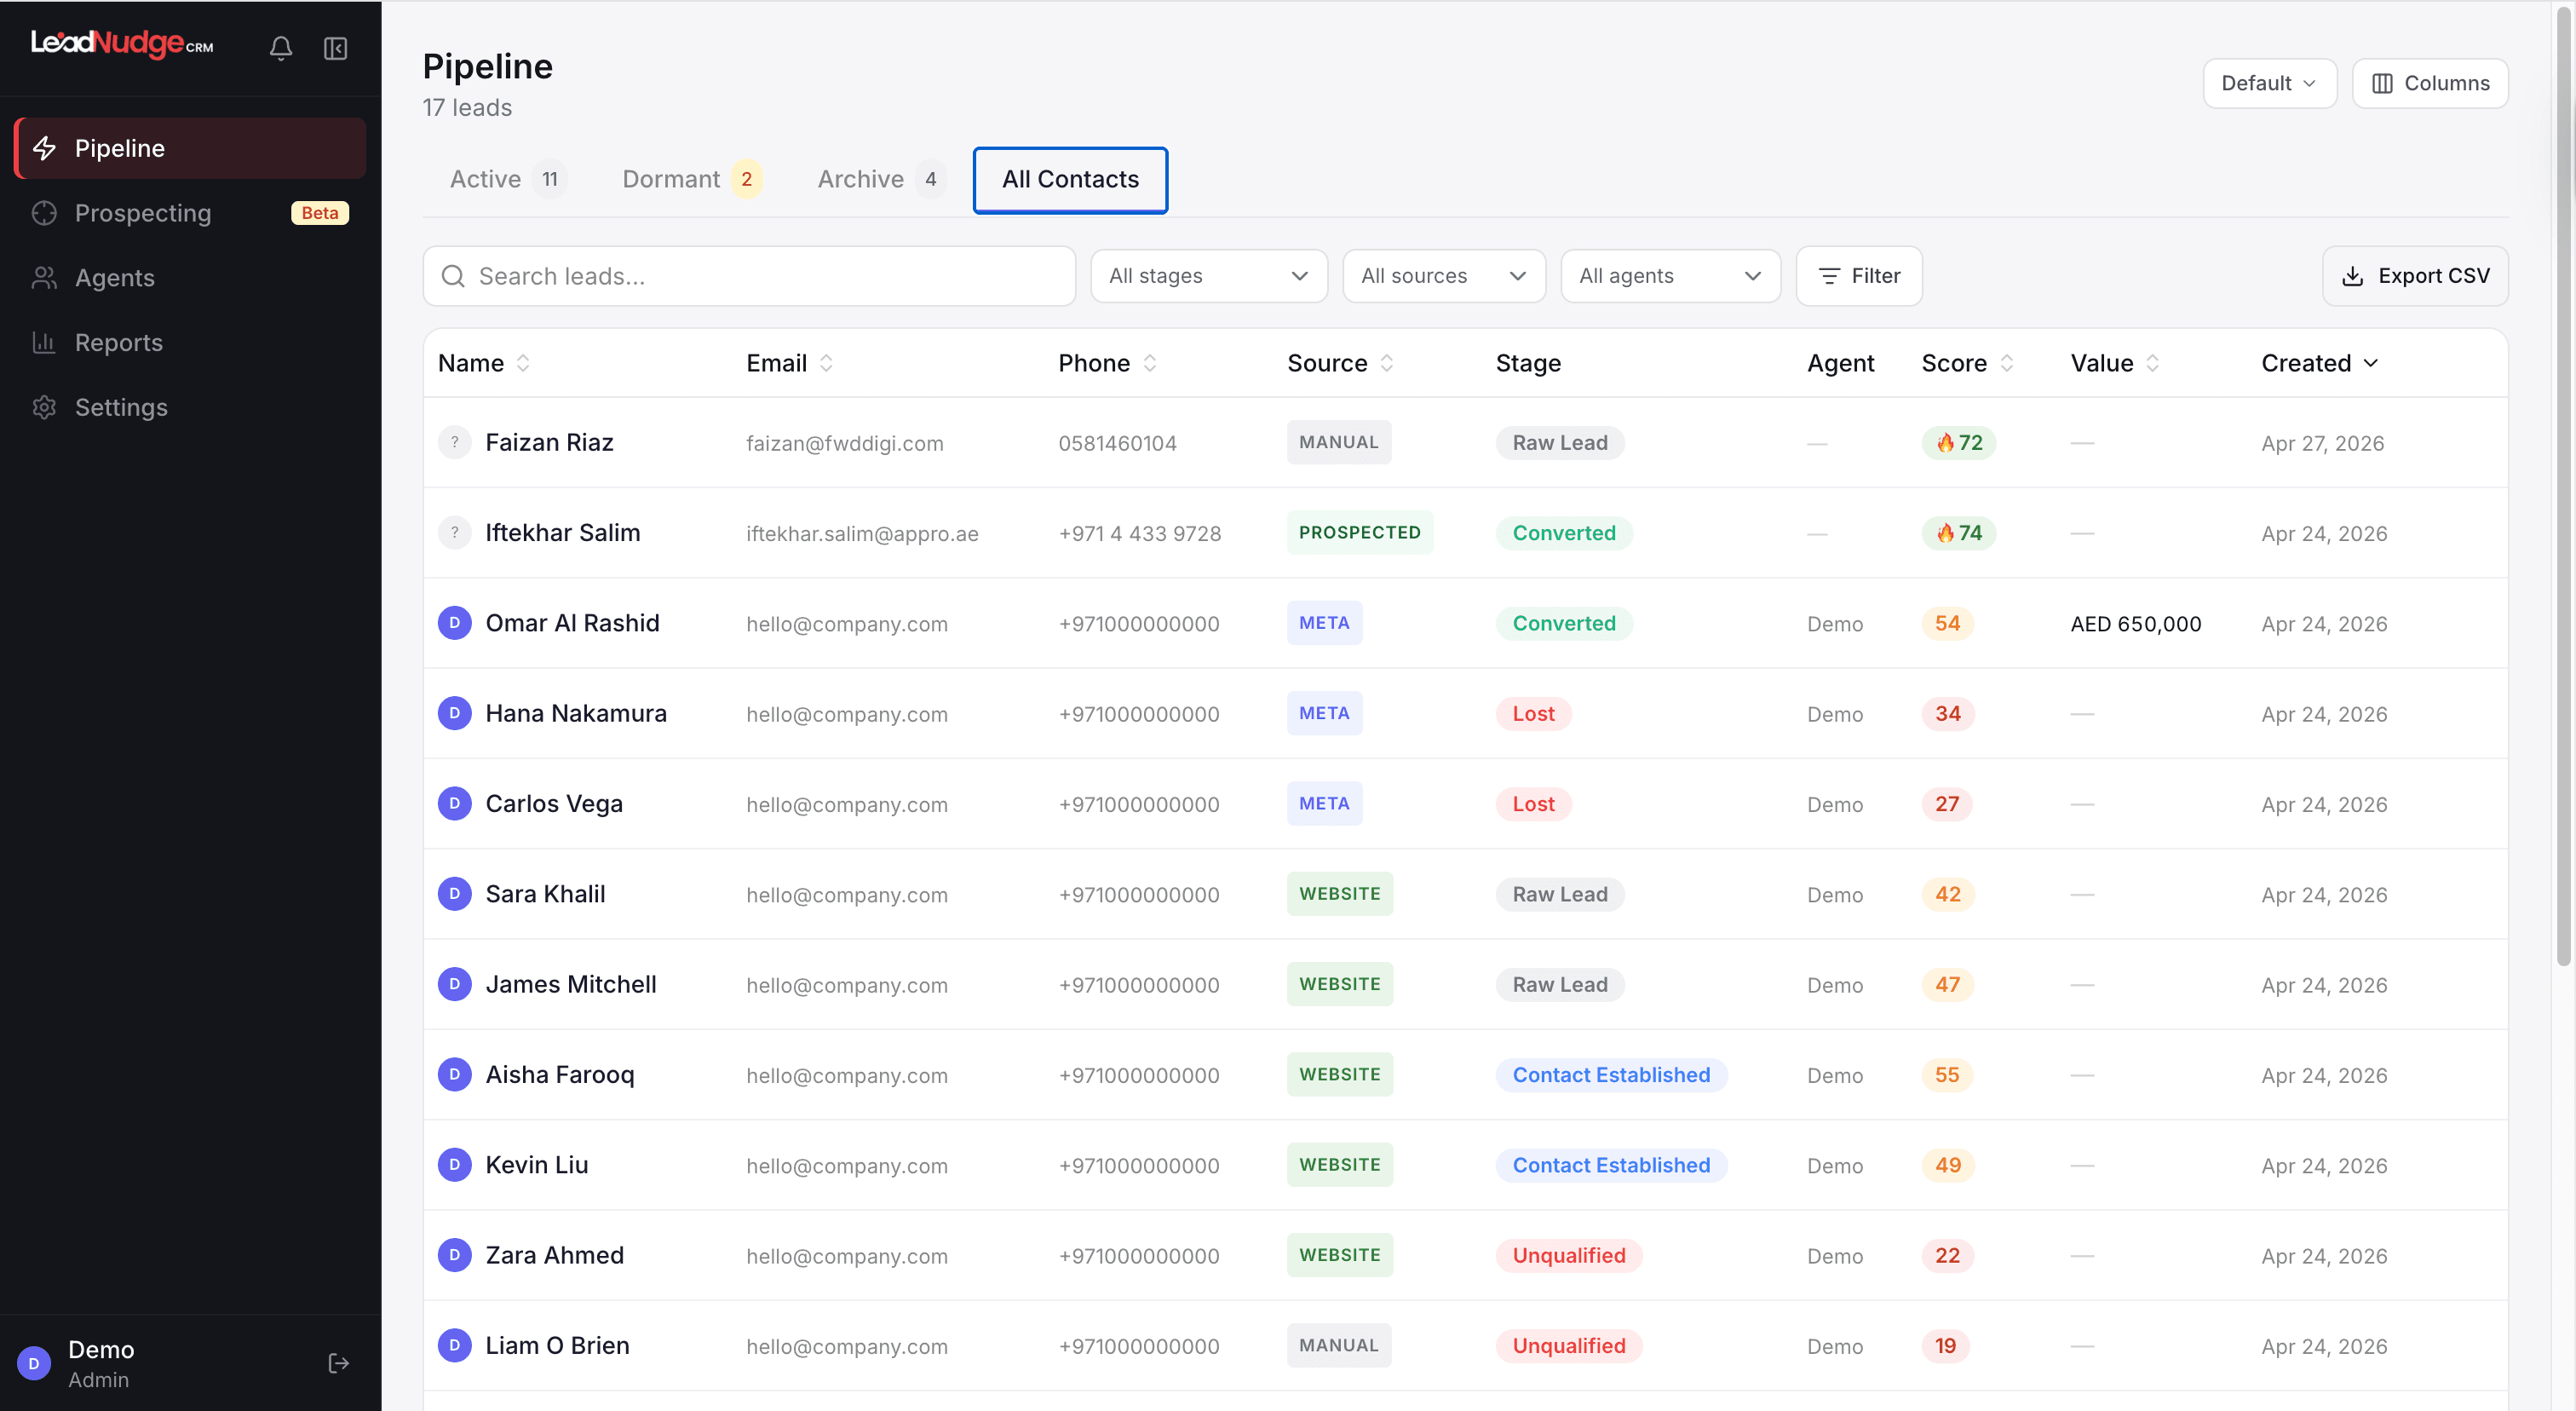Click Aisha Farooq's avatar icon
Viewport: 2576px width, 1411px height.
click(x=454, y=1075)
